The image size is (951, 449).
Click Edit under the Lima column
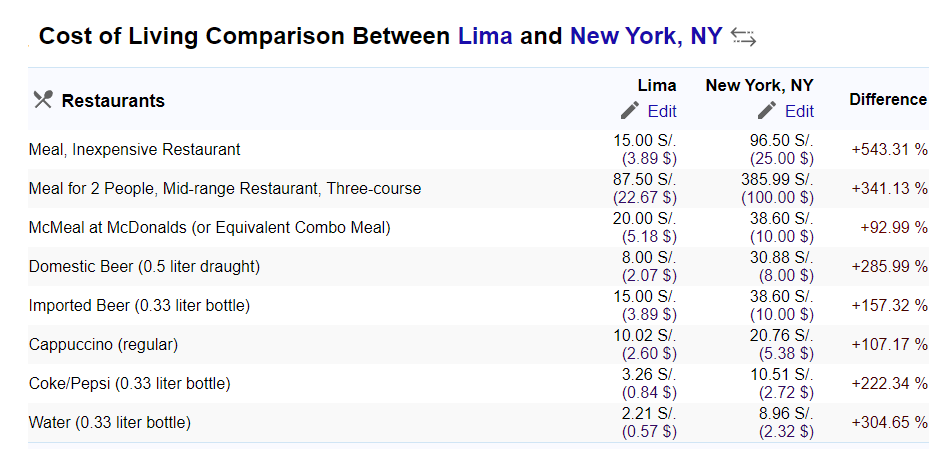(662, 111)
